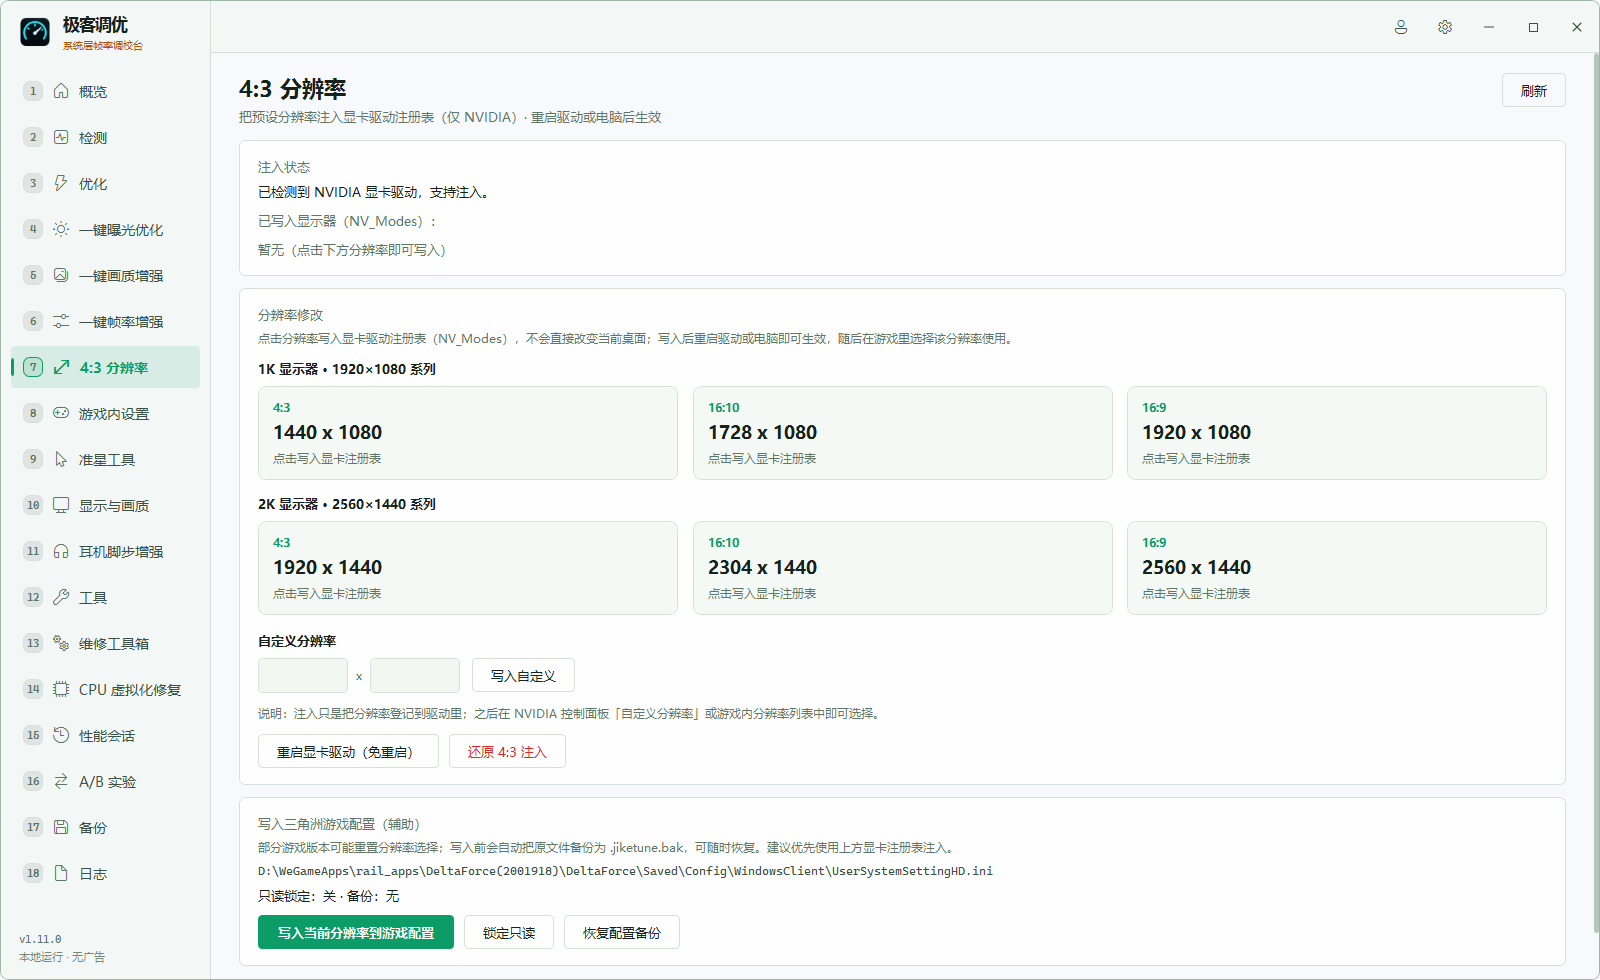1600x980 pixels.
Task: Click the 恢复配置备份 button
Action: [622, 932]
